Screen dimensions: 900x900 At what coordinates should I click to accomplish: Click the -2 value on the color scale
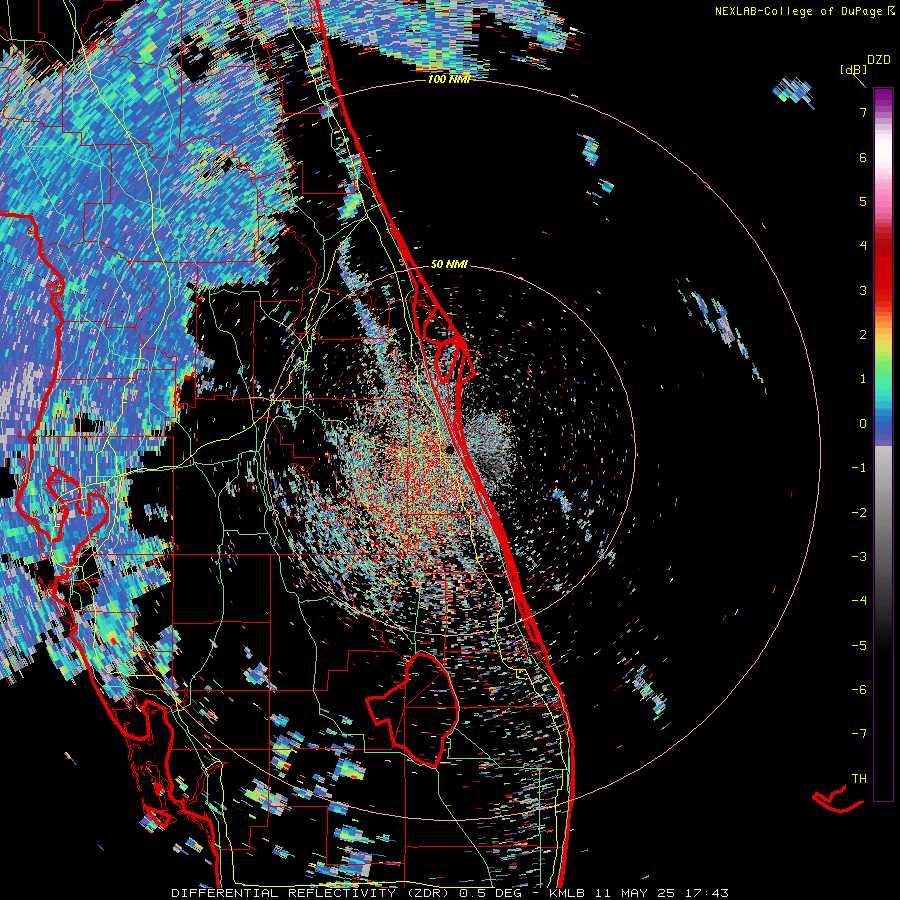pos(859,512)
